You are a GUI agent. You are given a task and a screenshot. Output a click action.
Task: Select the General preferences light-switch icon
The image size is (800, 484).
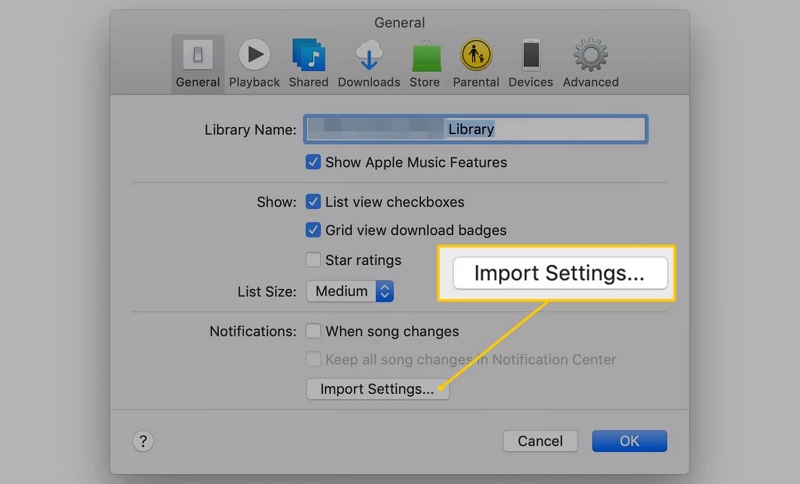pyautogui.click(x=197, y=54)
